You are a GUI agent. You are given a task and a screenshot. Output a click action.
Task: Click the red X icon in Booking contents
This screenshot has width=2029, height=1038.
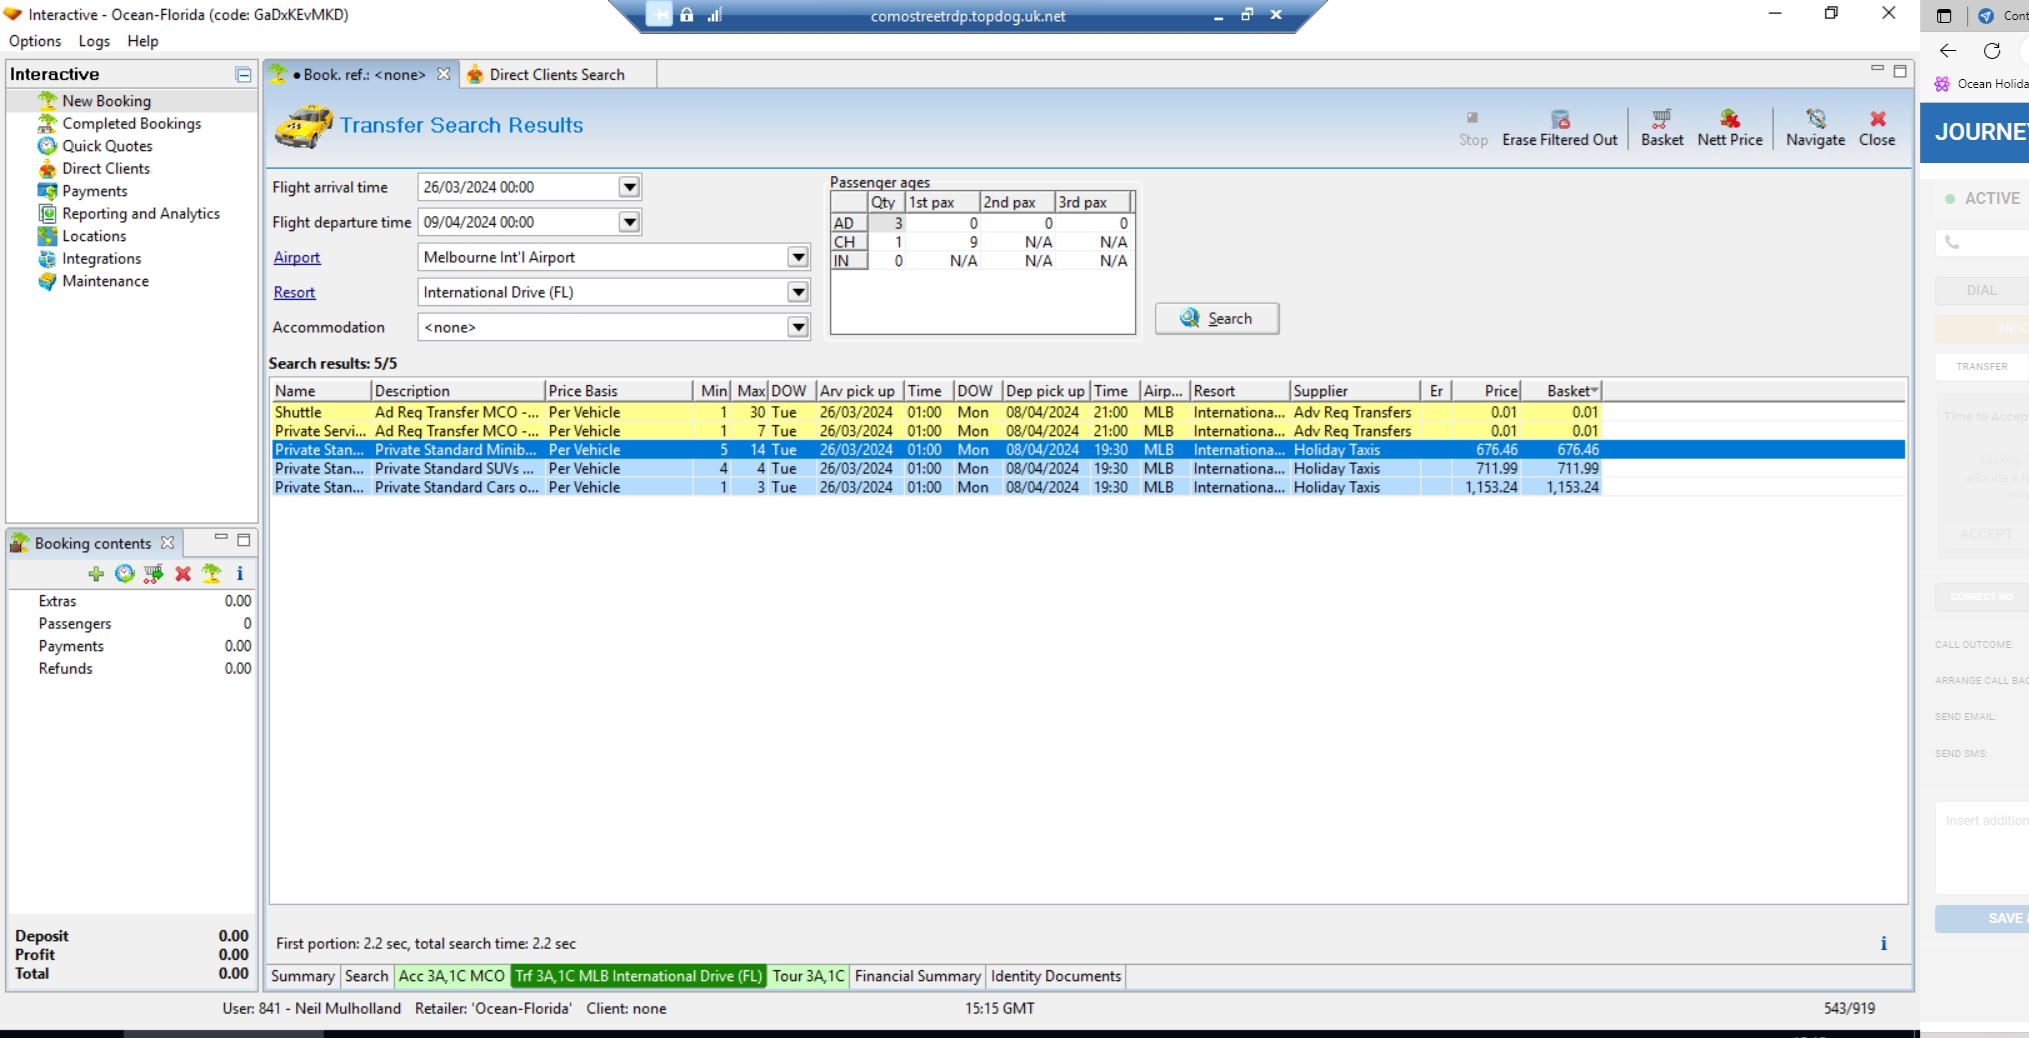[x=183, y=574]
